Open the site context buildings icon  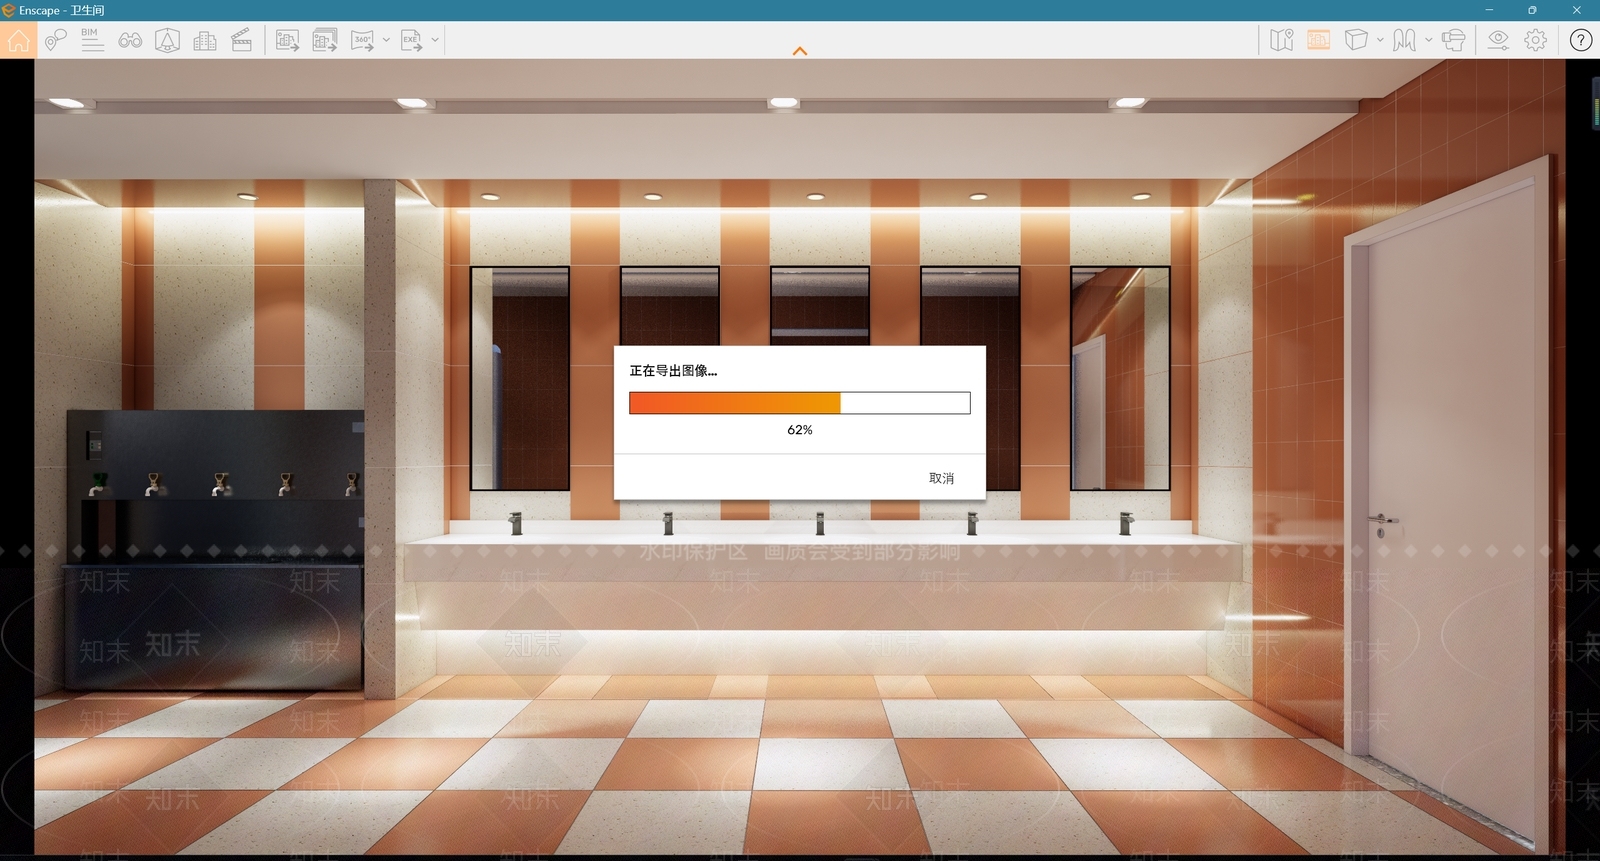(x=205, y=40)
